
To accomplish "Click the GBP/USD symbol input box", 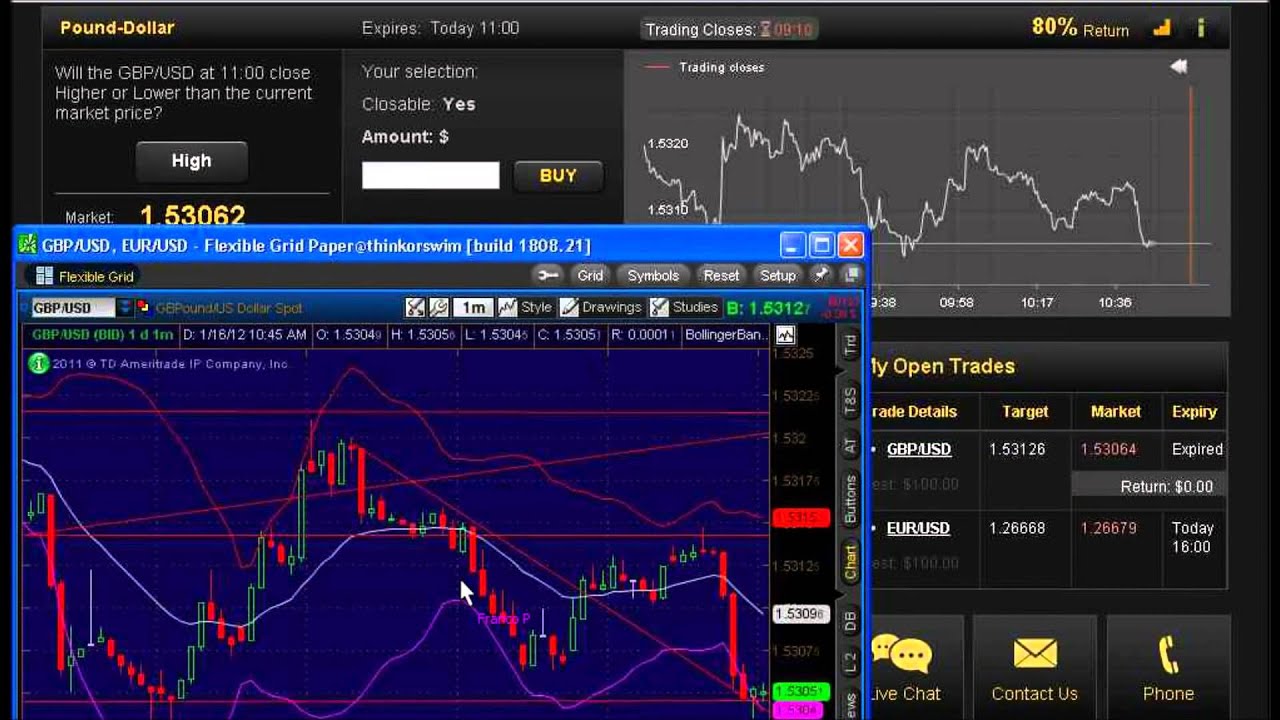I will coord(73,307).
